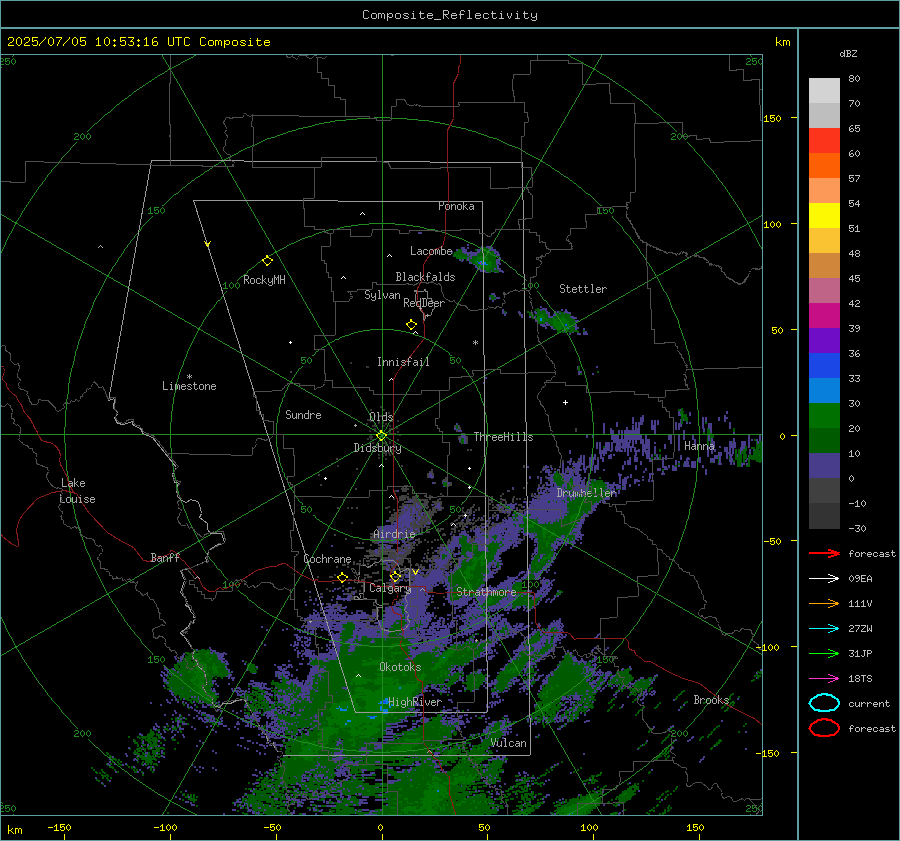Click the green 31JP arrow in legend
Screen dimensions: 900x841
tap(824, 653)
